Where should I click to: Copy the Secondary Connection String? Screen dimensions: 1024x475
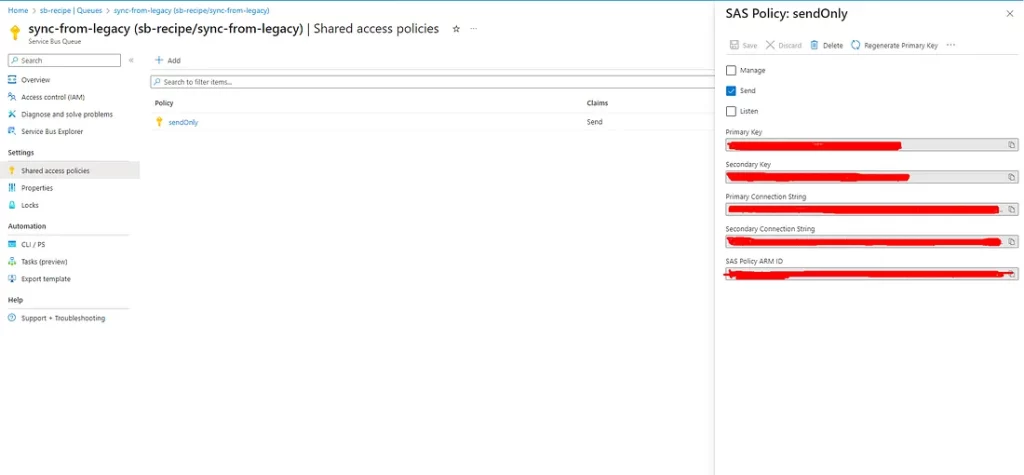1011,242
